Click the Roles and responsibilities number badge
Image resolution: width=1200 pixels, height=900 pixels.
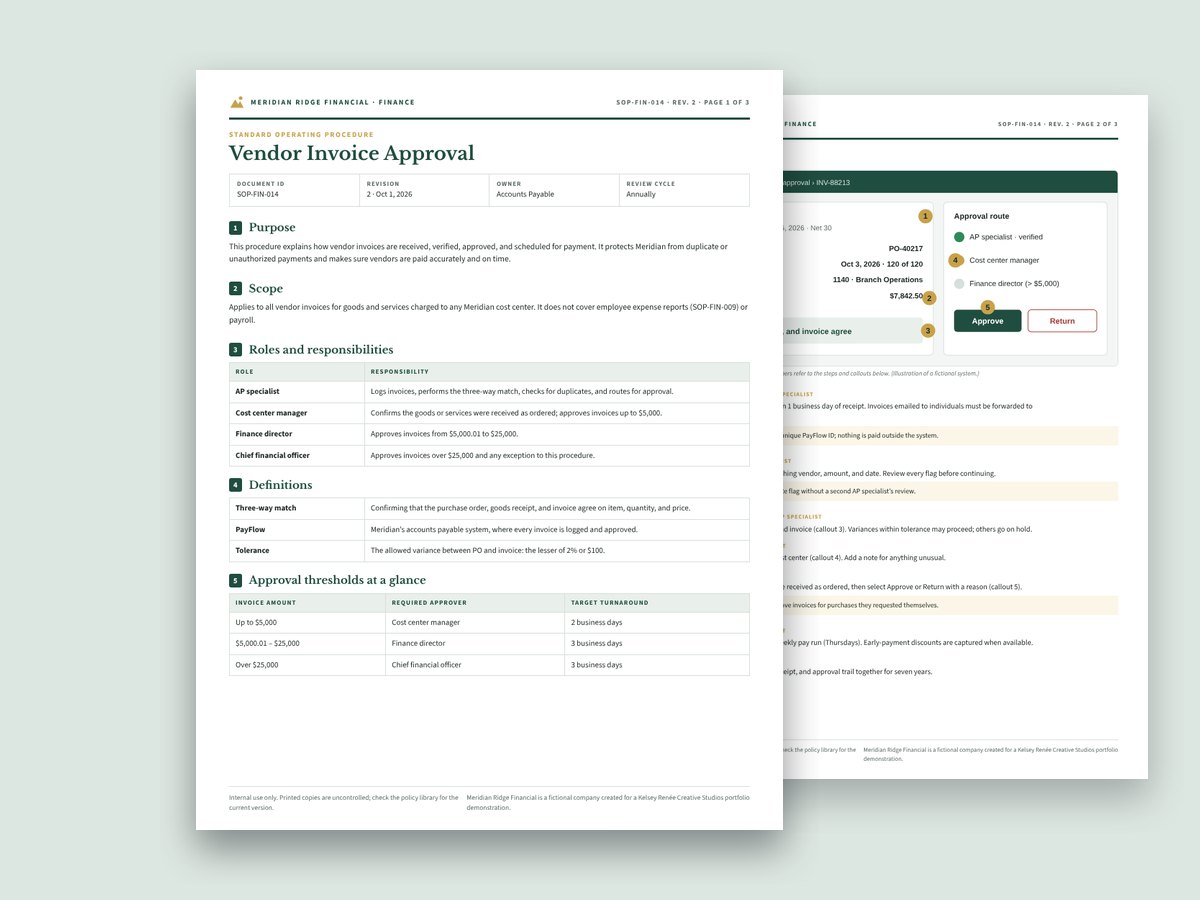point(235,350)
